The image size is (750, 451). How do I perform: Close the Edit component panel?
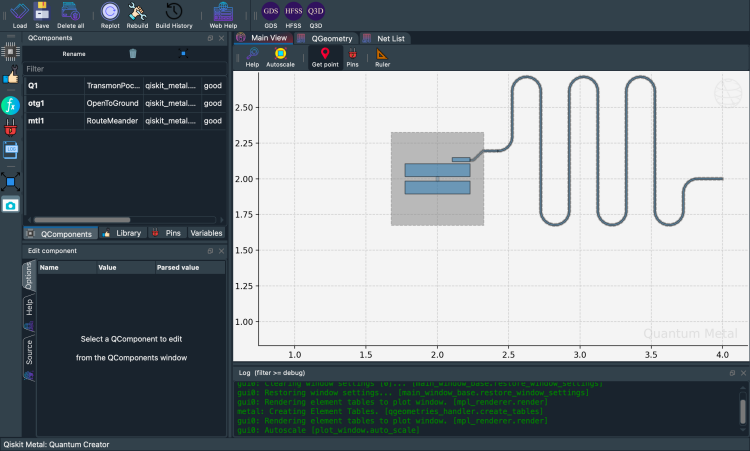pos(221,251)
